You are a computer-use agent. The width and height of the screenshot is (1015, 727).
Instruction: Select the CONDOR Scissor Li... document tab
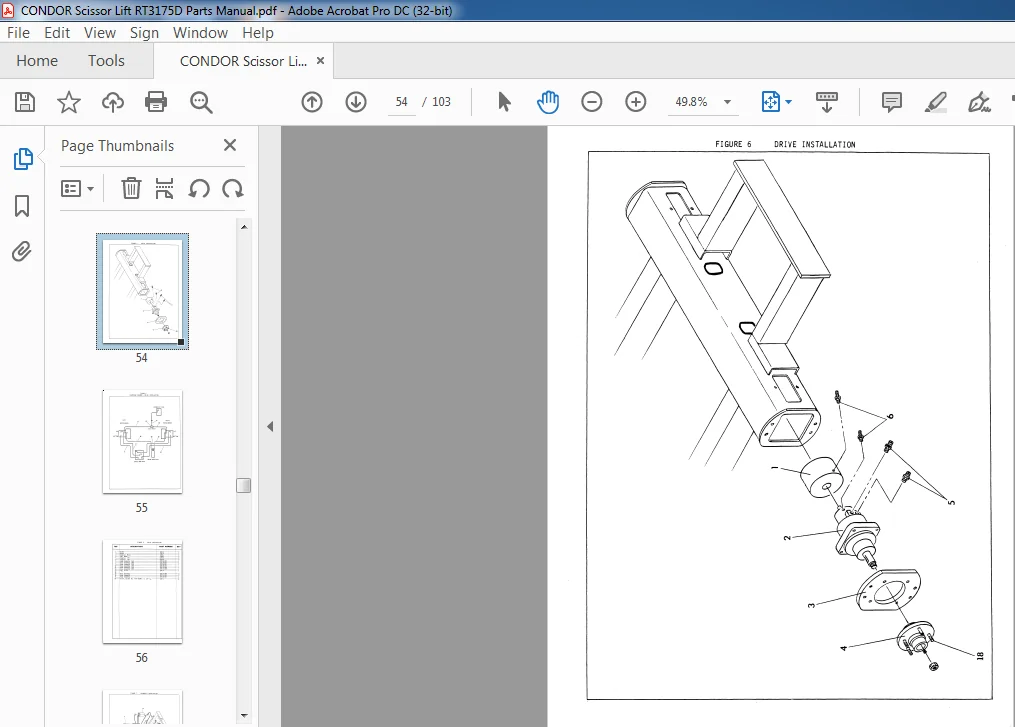click(x=243, y=61)
